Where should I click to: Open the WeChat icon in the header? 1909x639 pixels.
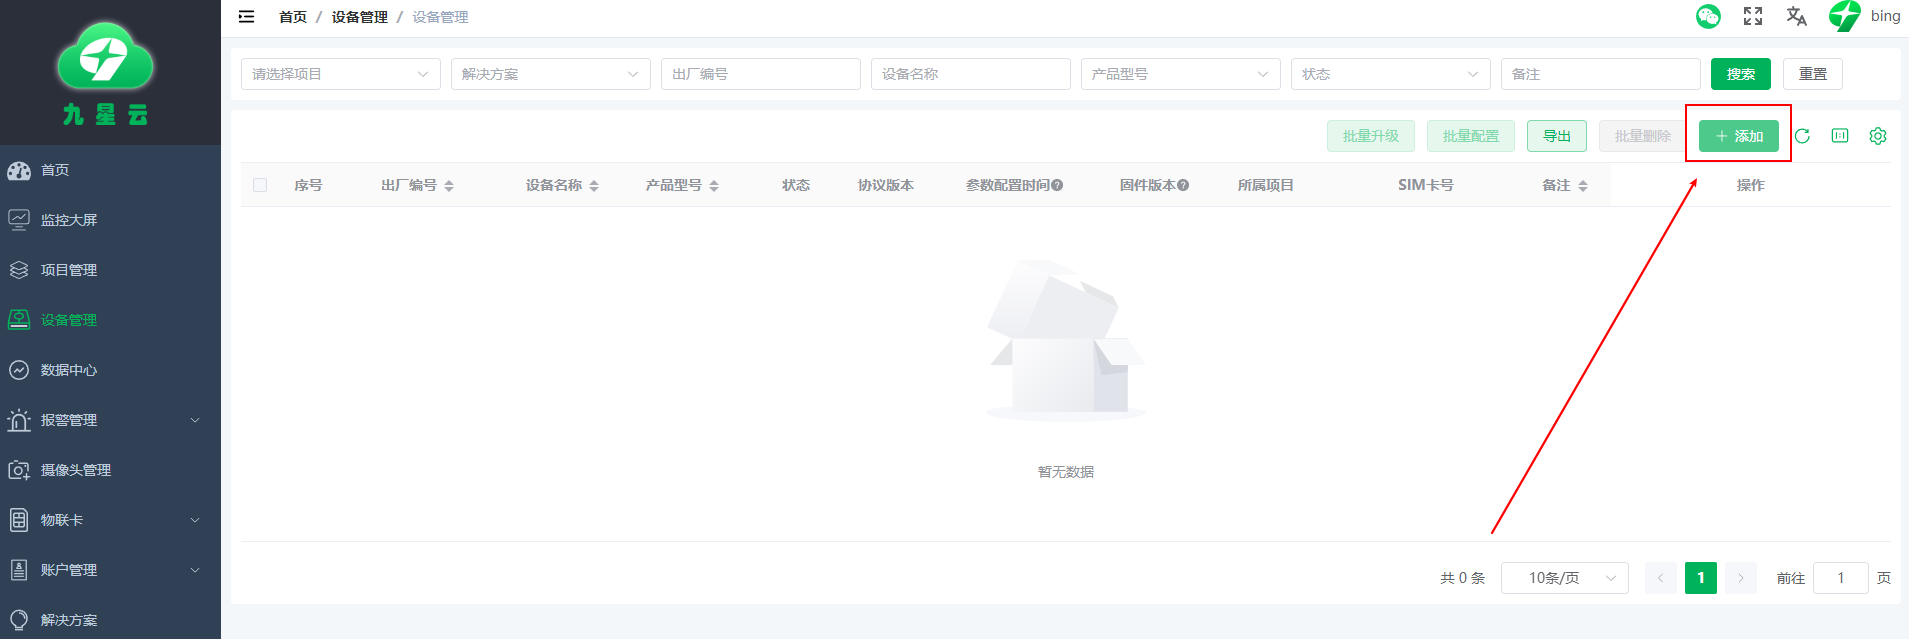click(1708, 16)
